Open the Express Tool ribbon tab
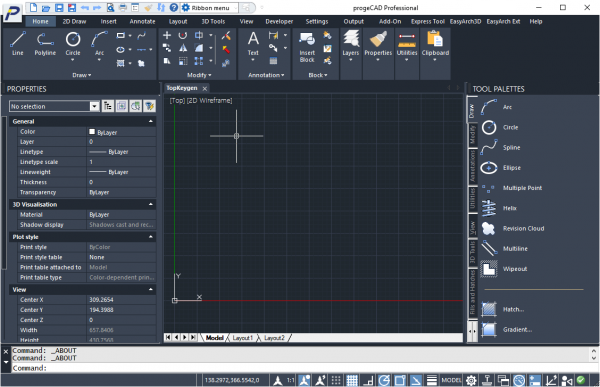 pyautogui.click(x=427, y=21)
